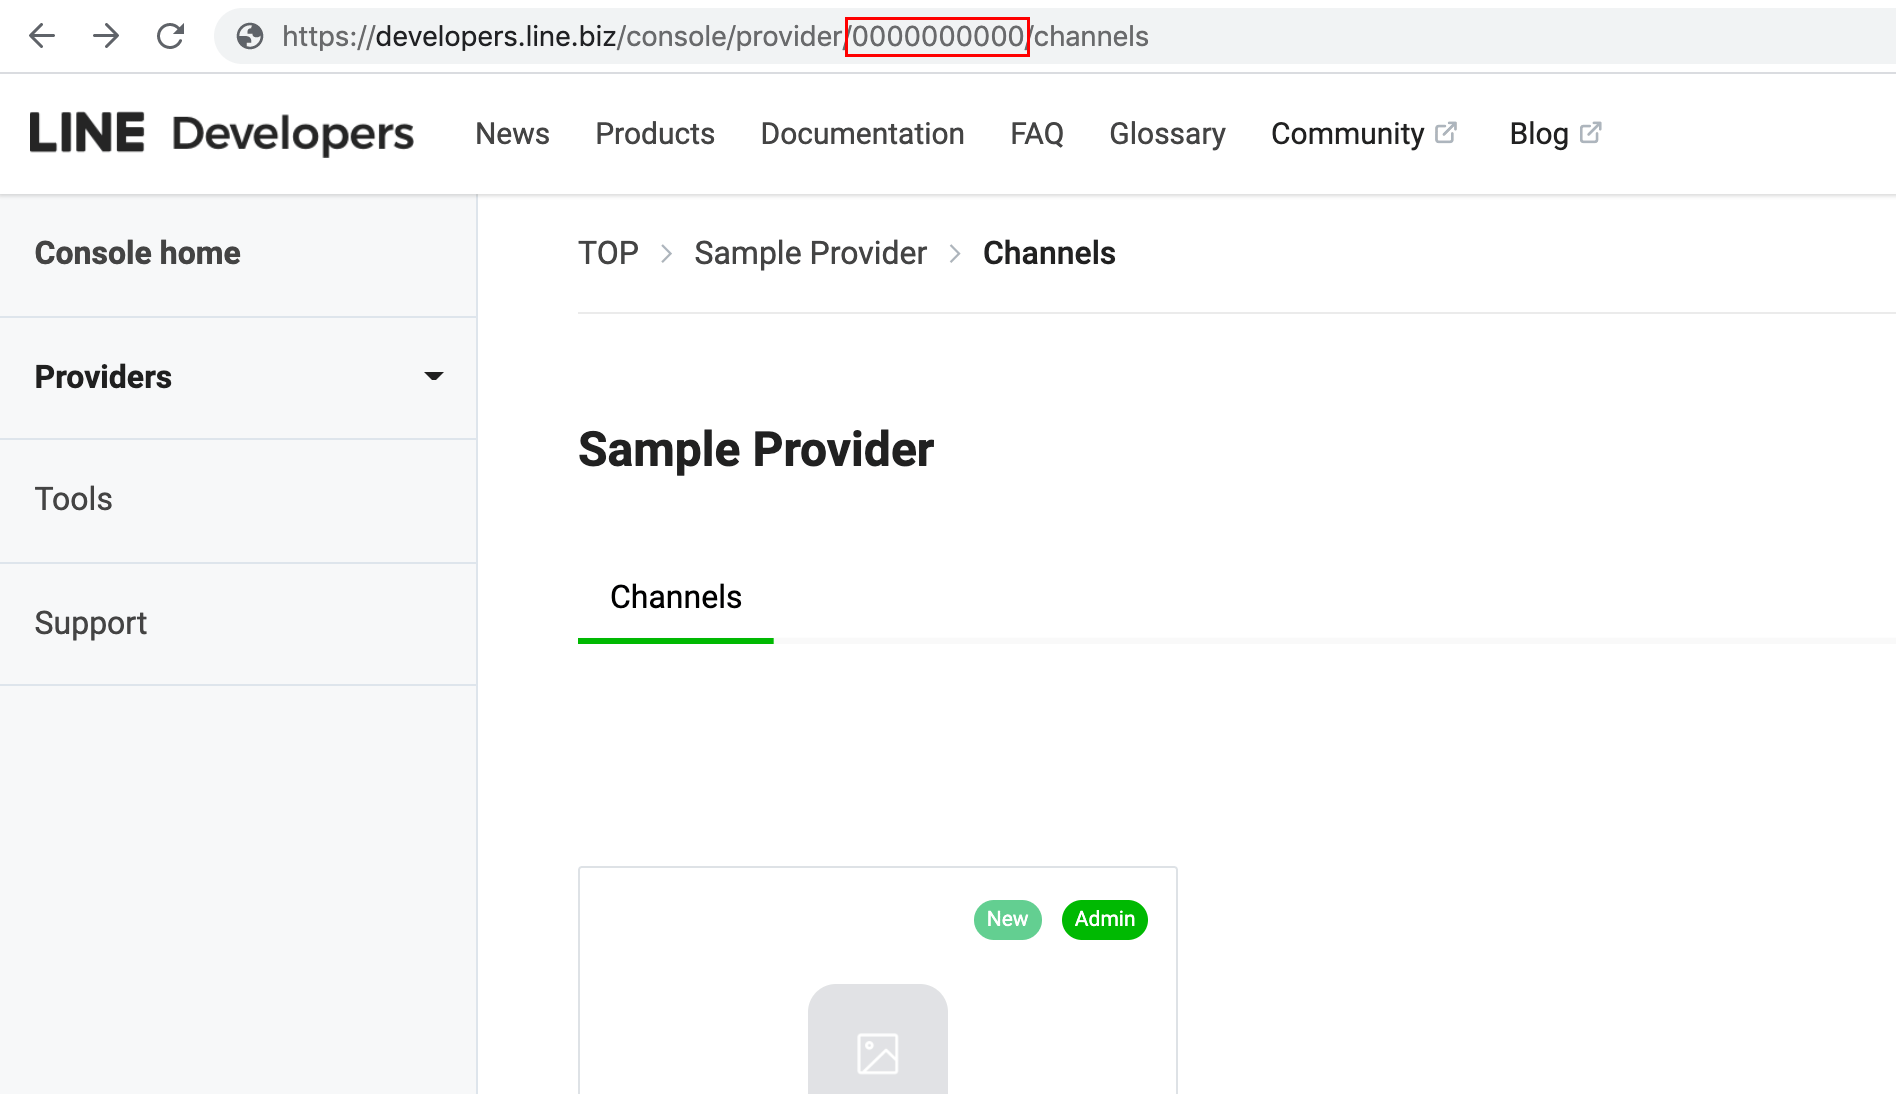Click the globe site info icon
The width and height of the screenshot is (1896, 1094).
250,37
